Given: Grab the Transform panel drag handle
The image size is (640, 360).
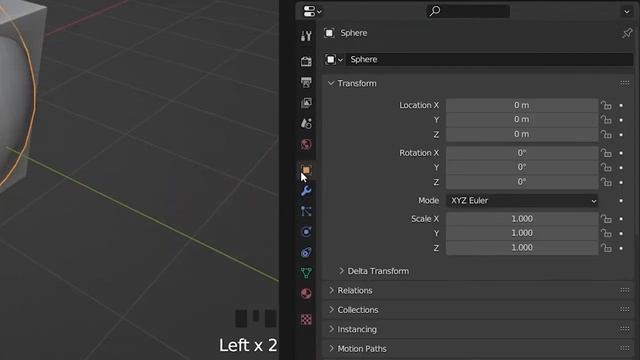Looking at the screenshot, I should coord(624,83).
